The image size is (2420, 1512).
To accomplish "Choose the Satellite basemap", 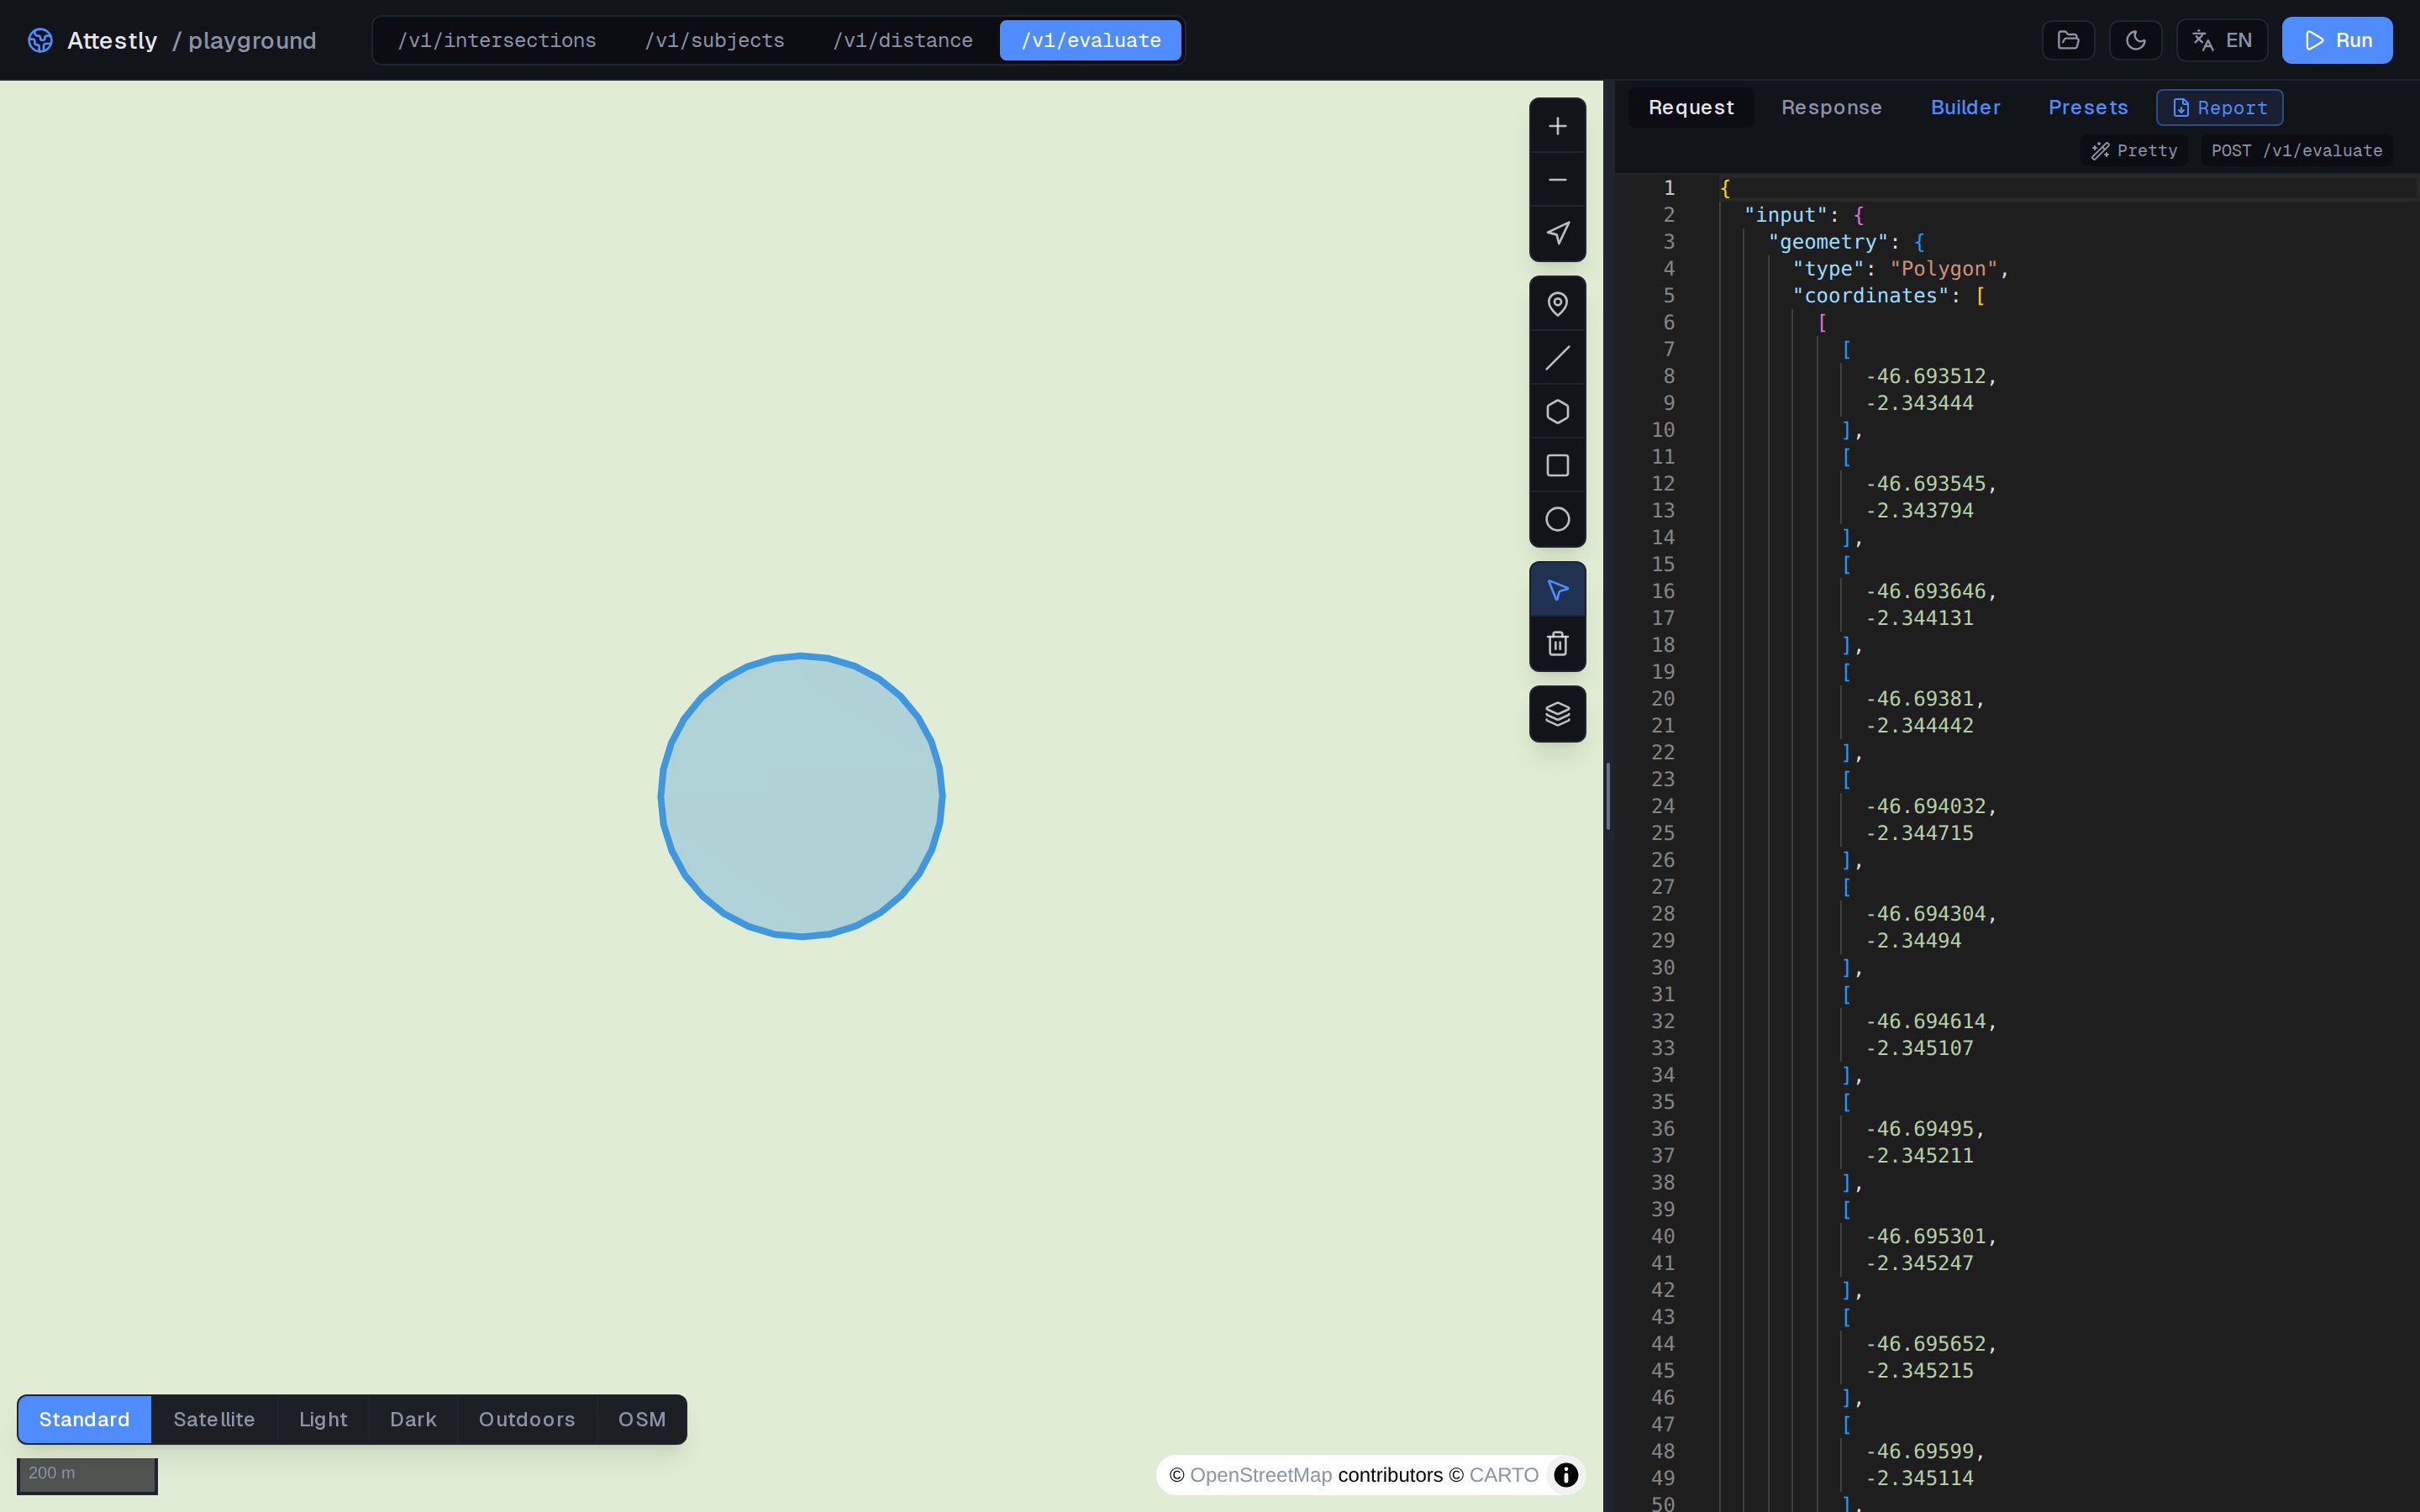I will (x=214, y=1419).
